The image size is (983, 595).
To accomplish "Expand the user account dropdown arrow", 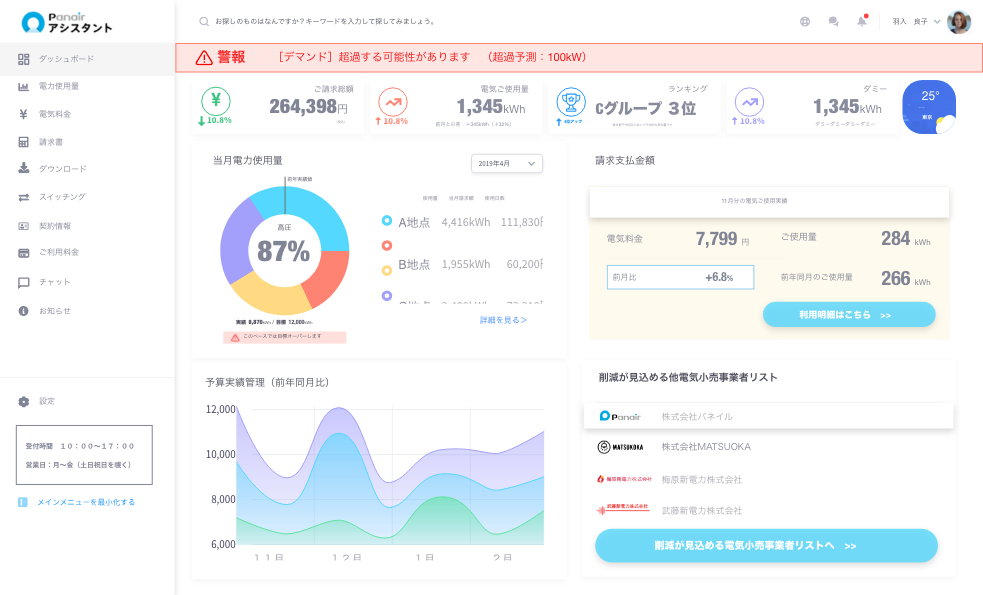I will 937,21.
